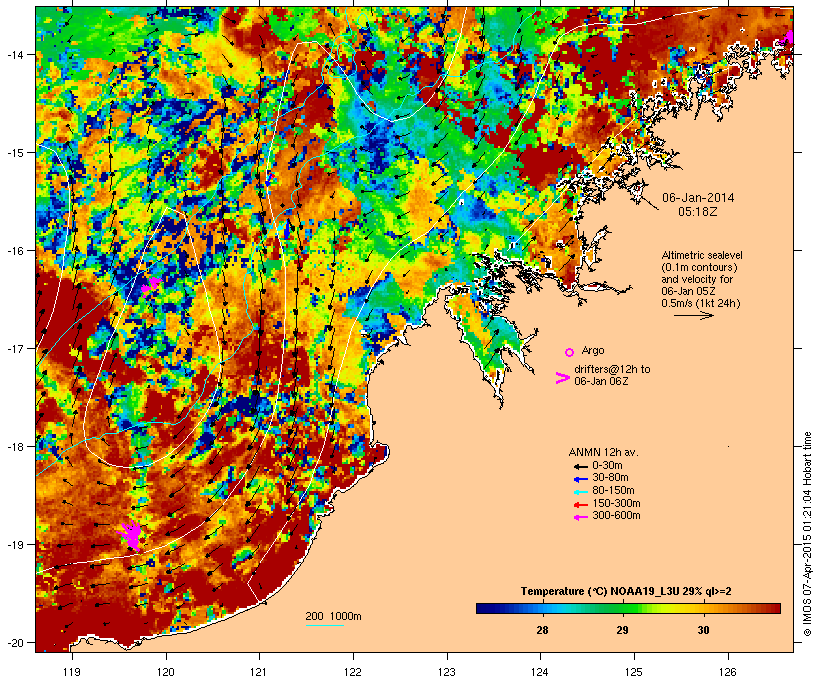820x680 pixels.
Task: Click the '150-300m' depth label
Action: pyautogui.click(x=617, y=503)
